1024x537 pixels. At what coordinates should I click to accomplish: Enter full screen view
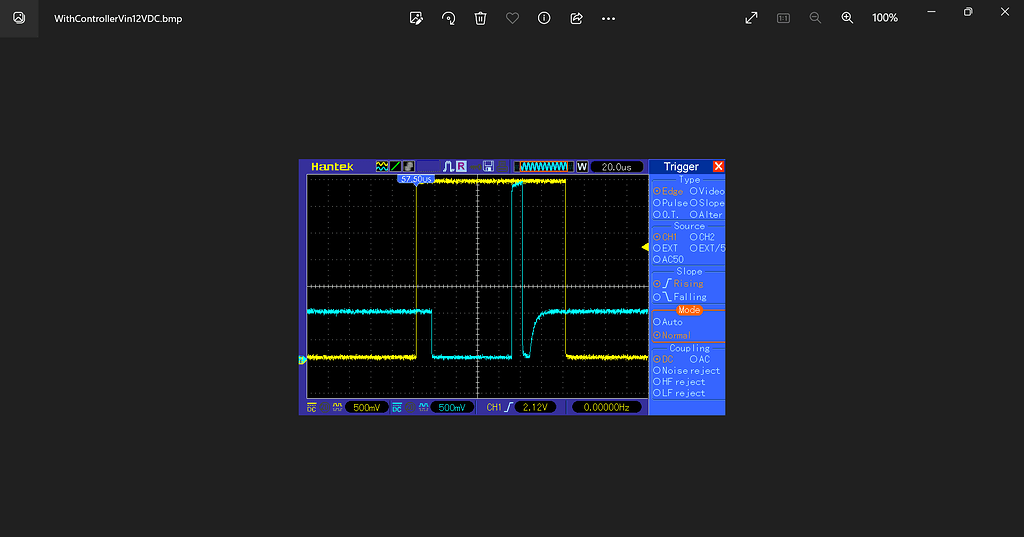[752, 18]
